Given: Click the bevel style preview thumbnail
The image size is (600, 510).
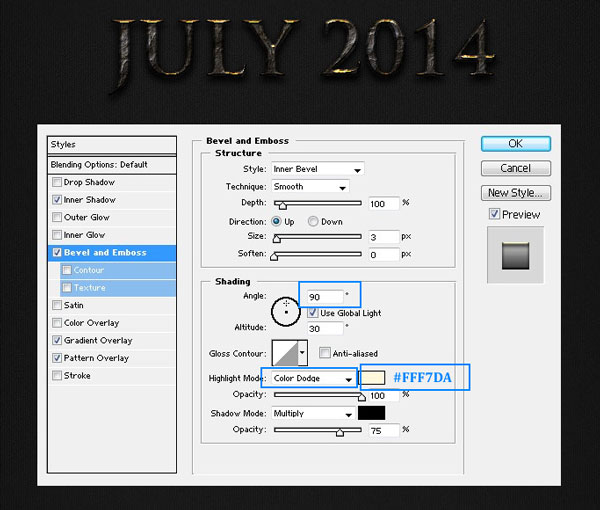Looking at the screenshot, I should pos(515,255).
